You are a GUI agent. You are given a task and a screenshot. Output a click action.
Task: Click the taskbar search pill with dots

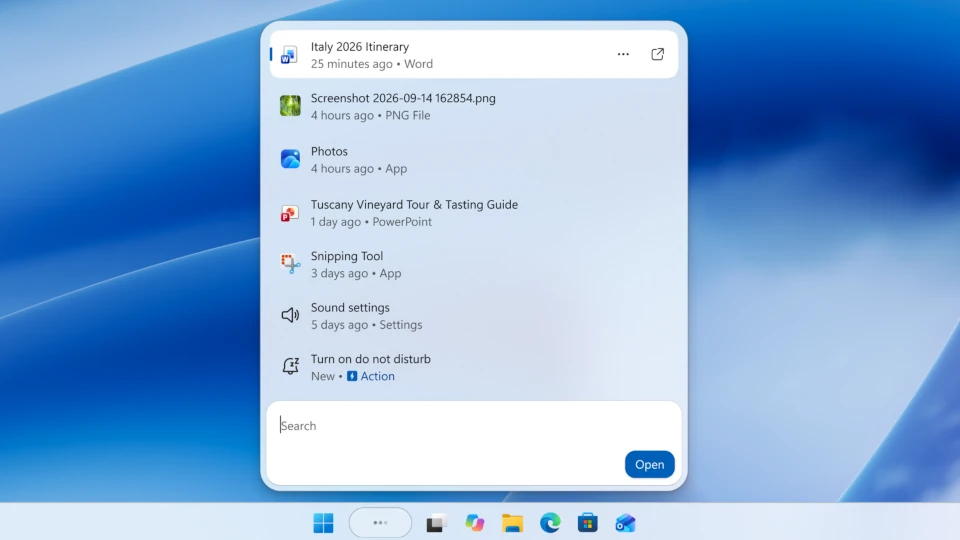[380, 523]
